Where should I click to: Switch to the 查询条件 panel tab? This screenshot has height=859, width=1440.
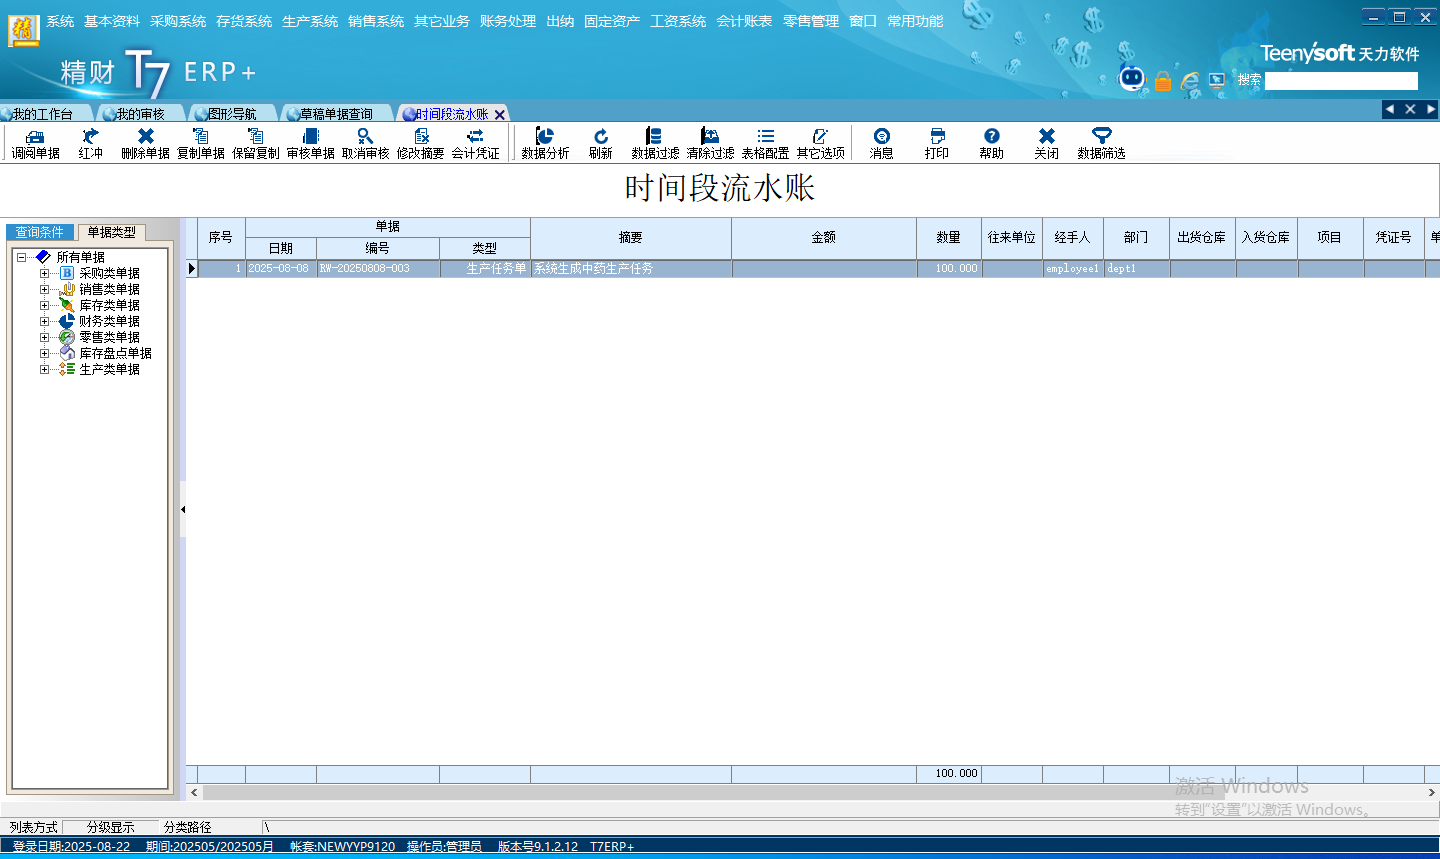point(40,232)
